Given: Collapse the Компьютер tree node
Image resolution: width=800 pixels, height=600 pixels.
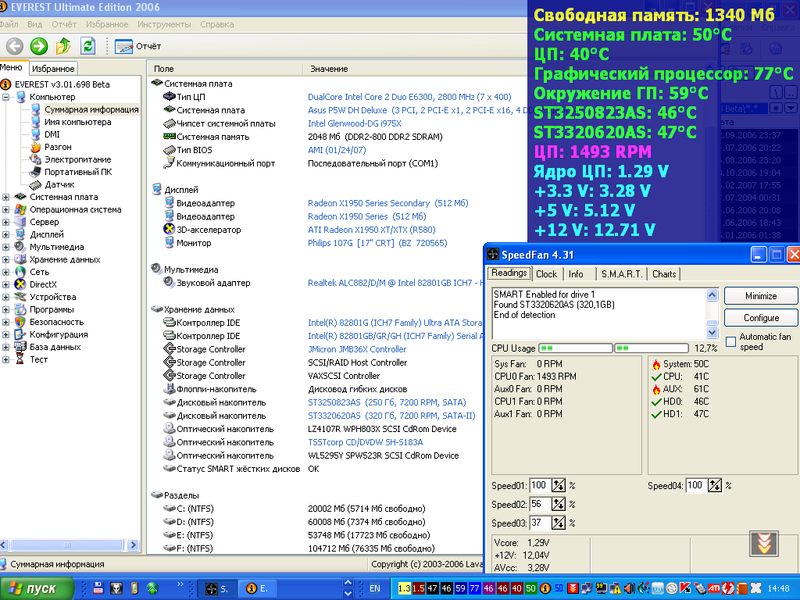Looking at the screenshot, I should tap(6, 97).
